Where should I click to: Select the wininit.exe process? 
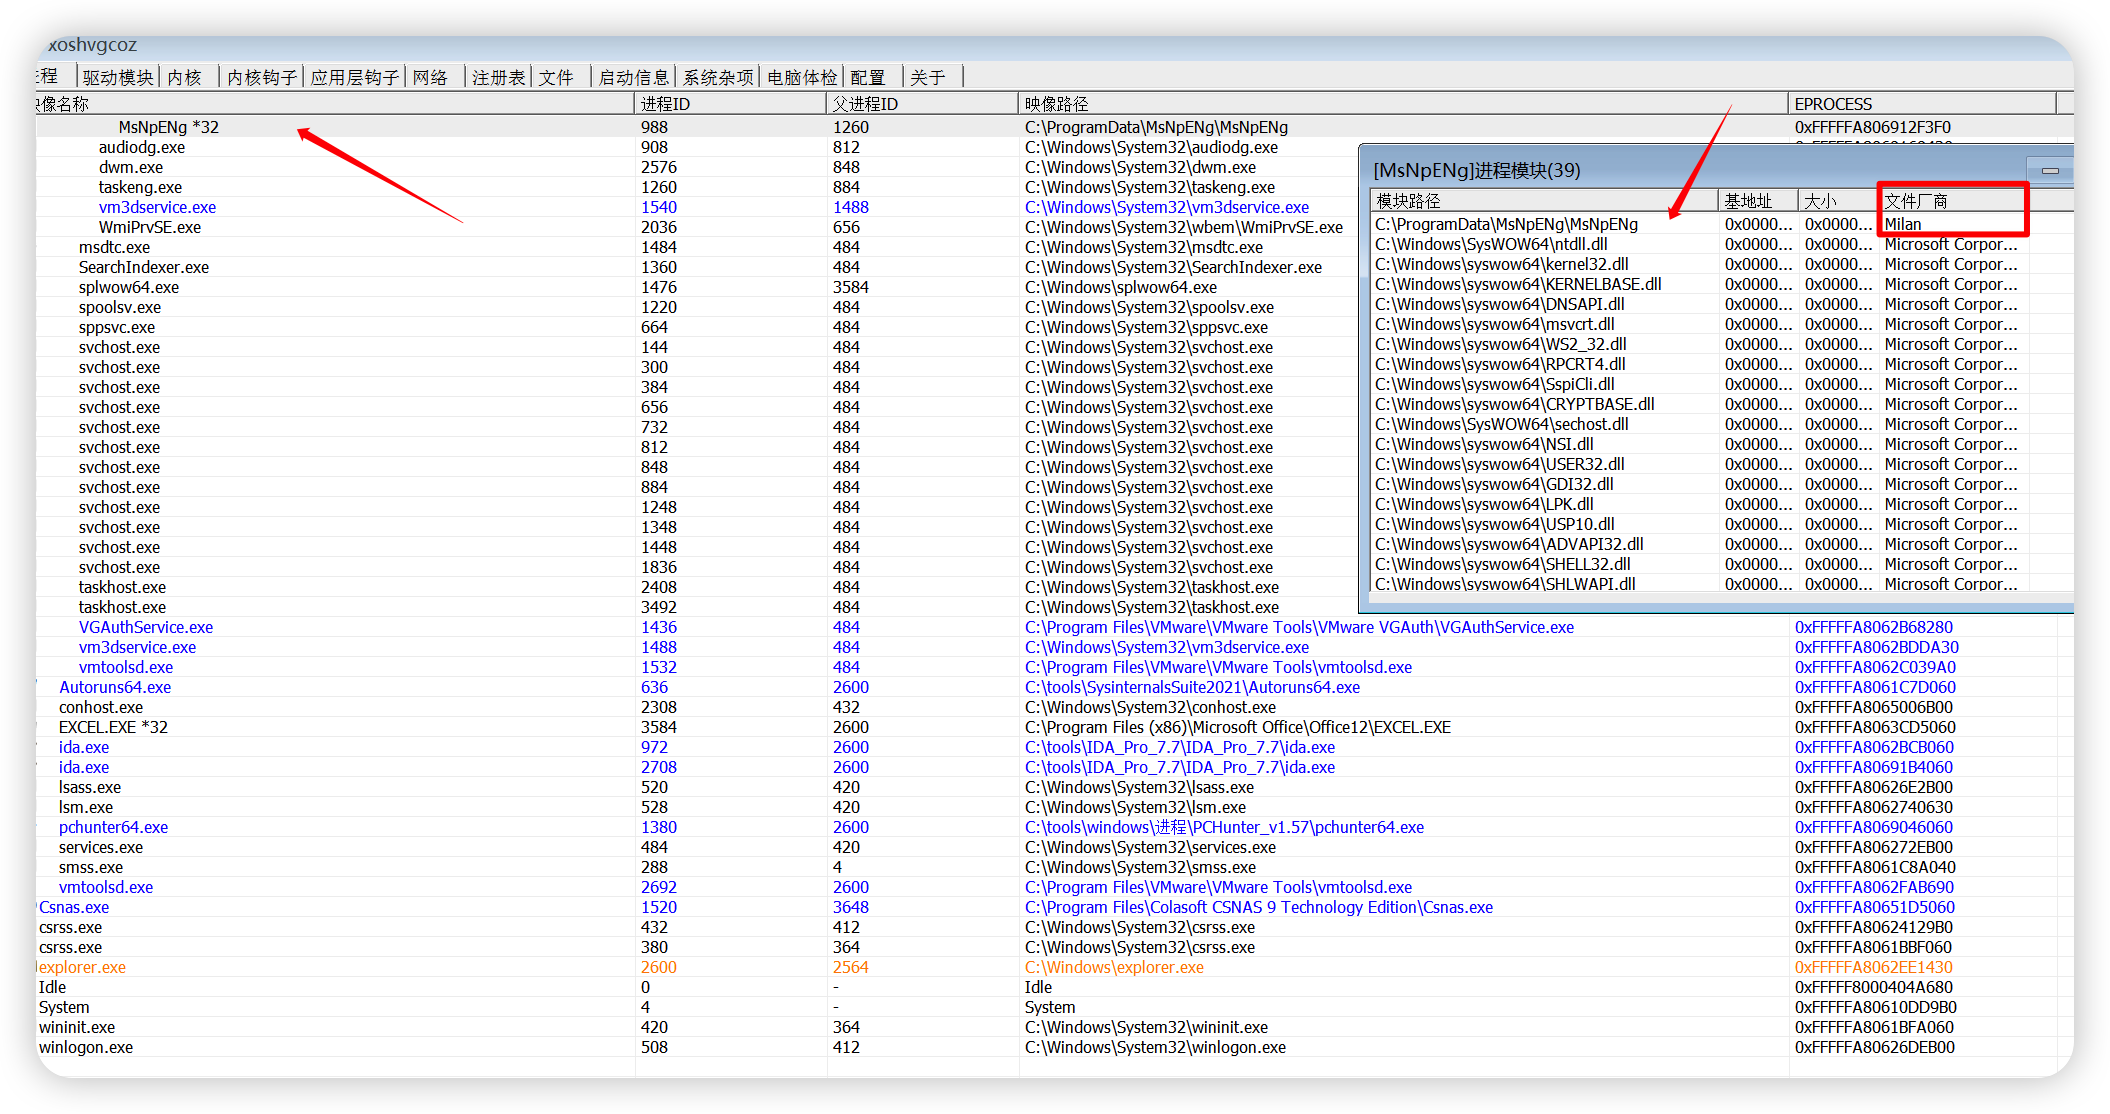[x=76, y=1027]
